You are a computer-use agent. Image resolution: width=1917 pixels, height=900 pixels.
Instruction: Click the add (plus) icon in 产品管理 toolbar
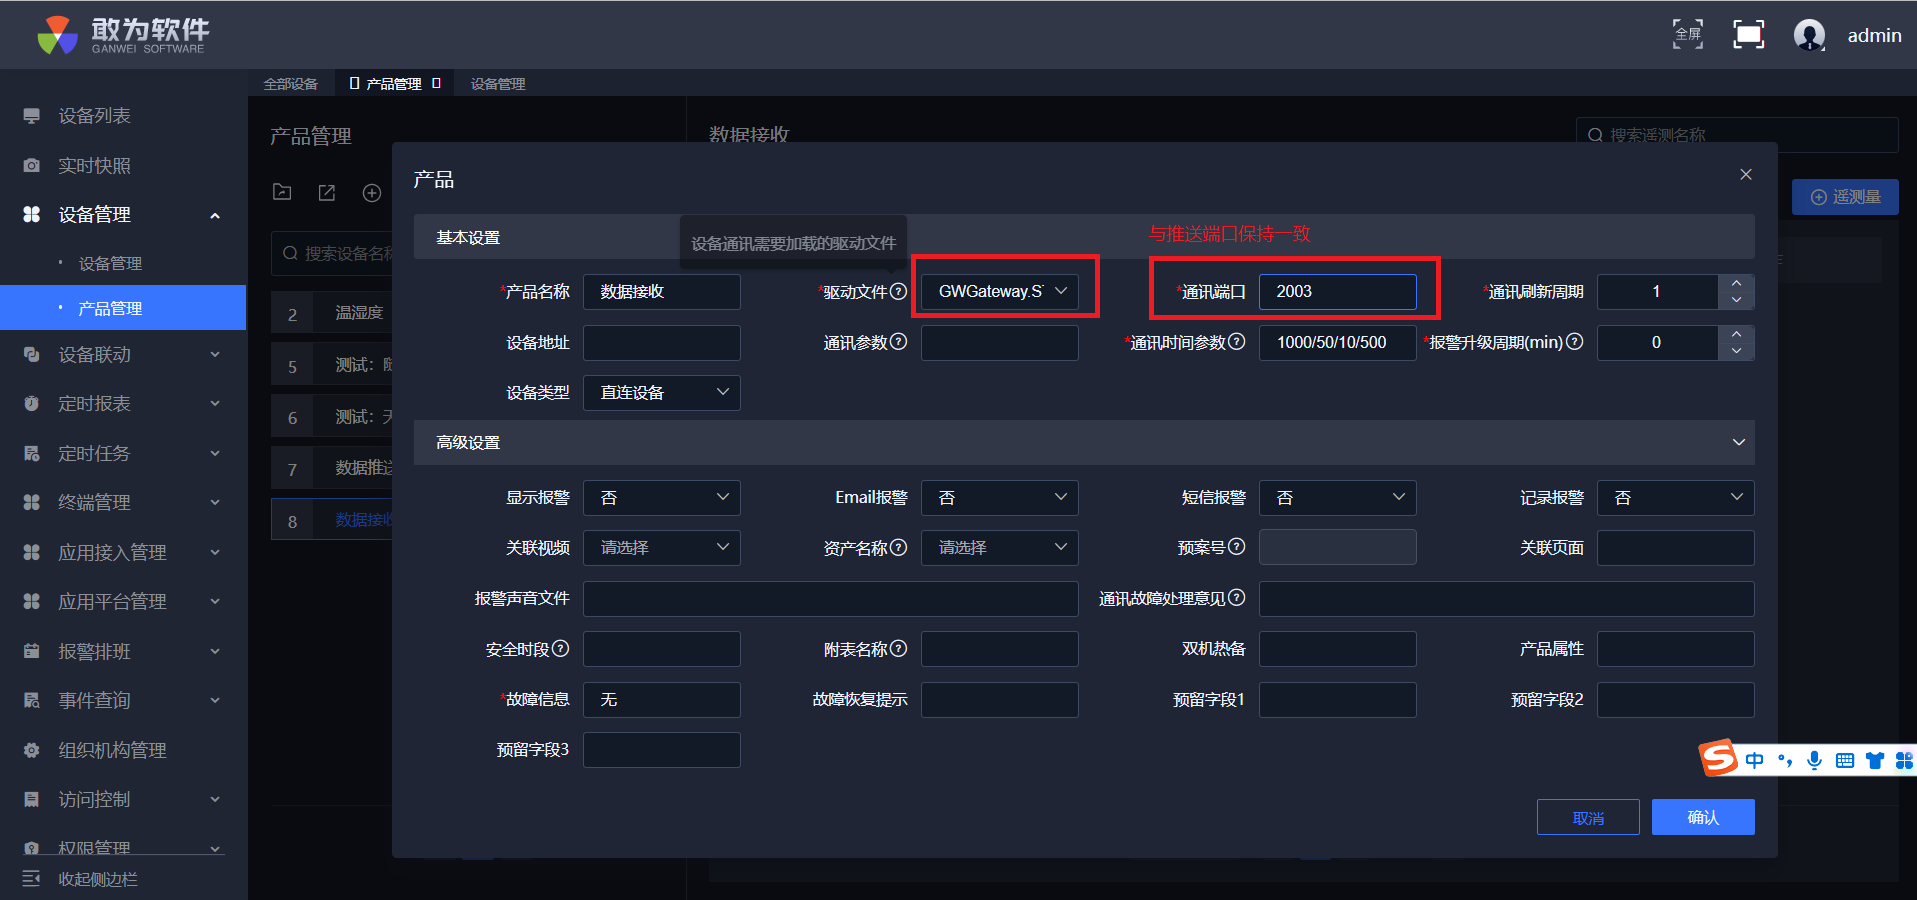[x=372, y=192]
